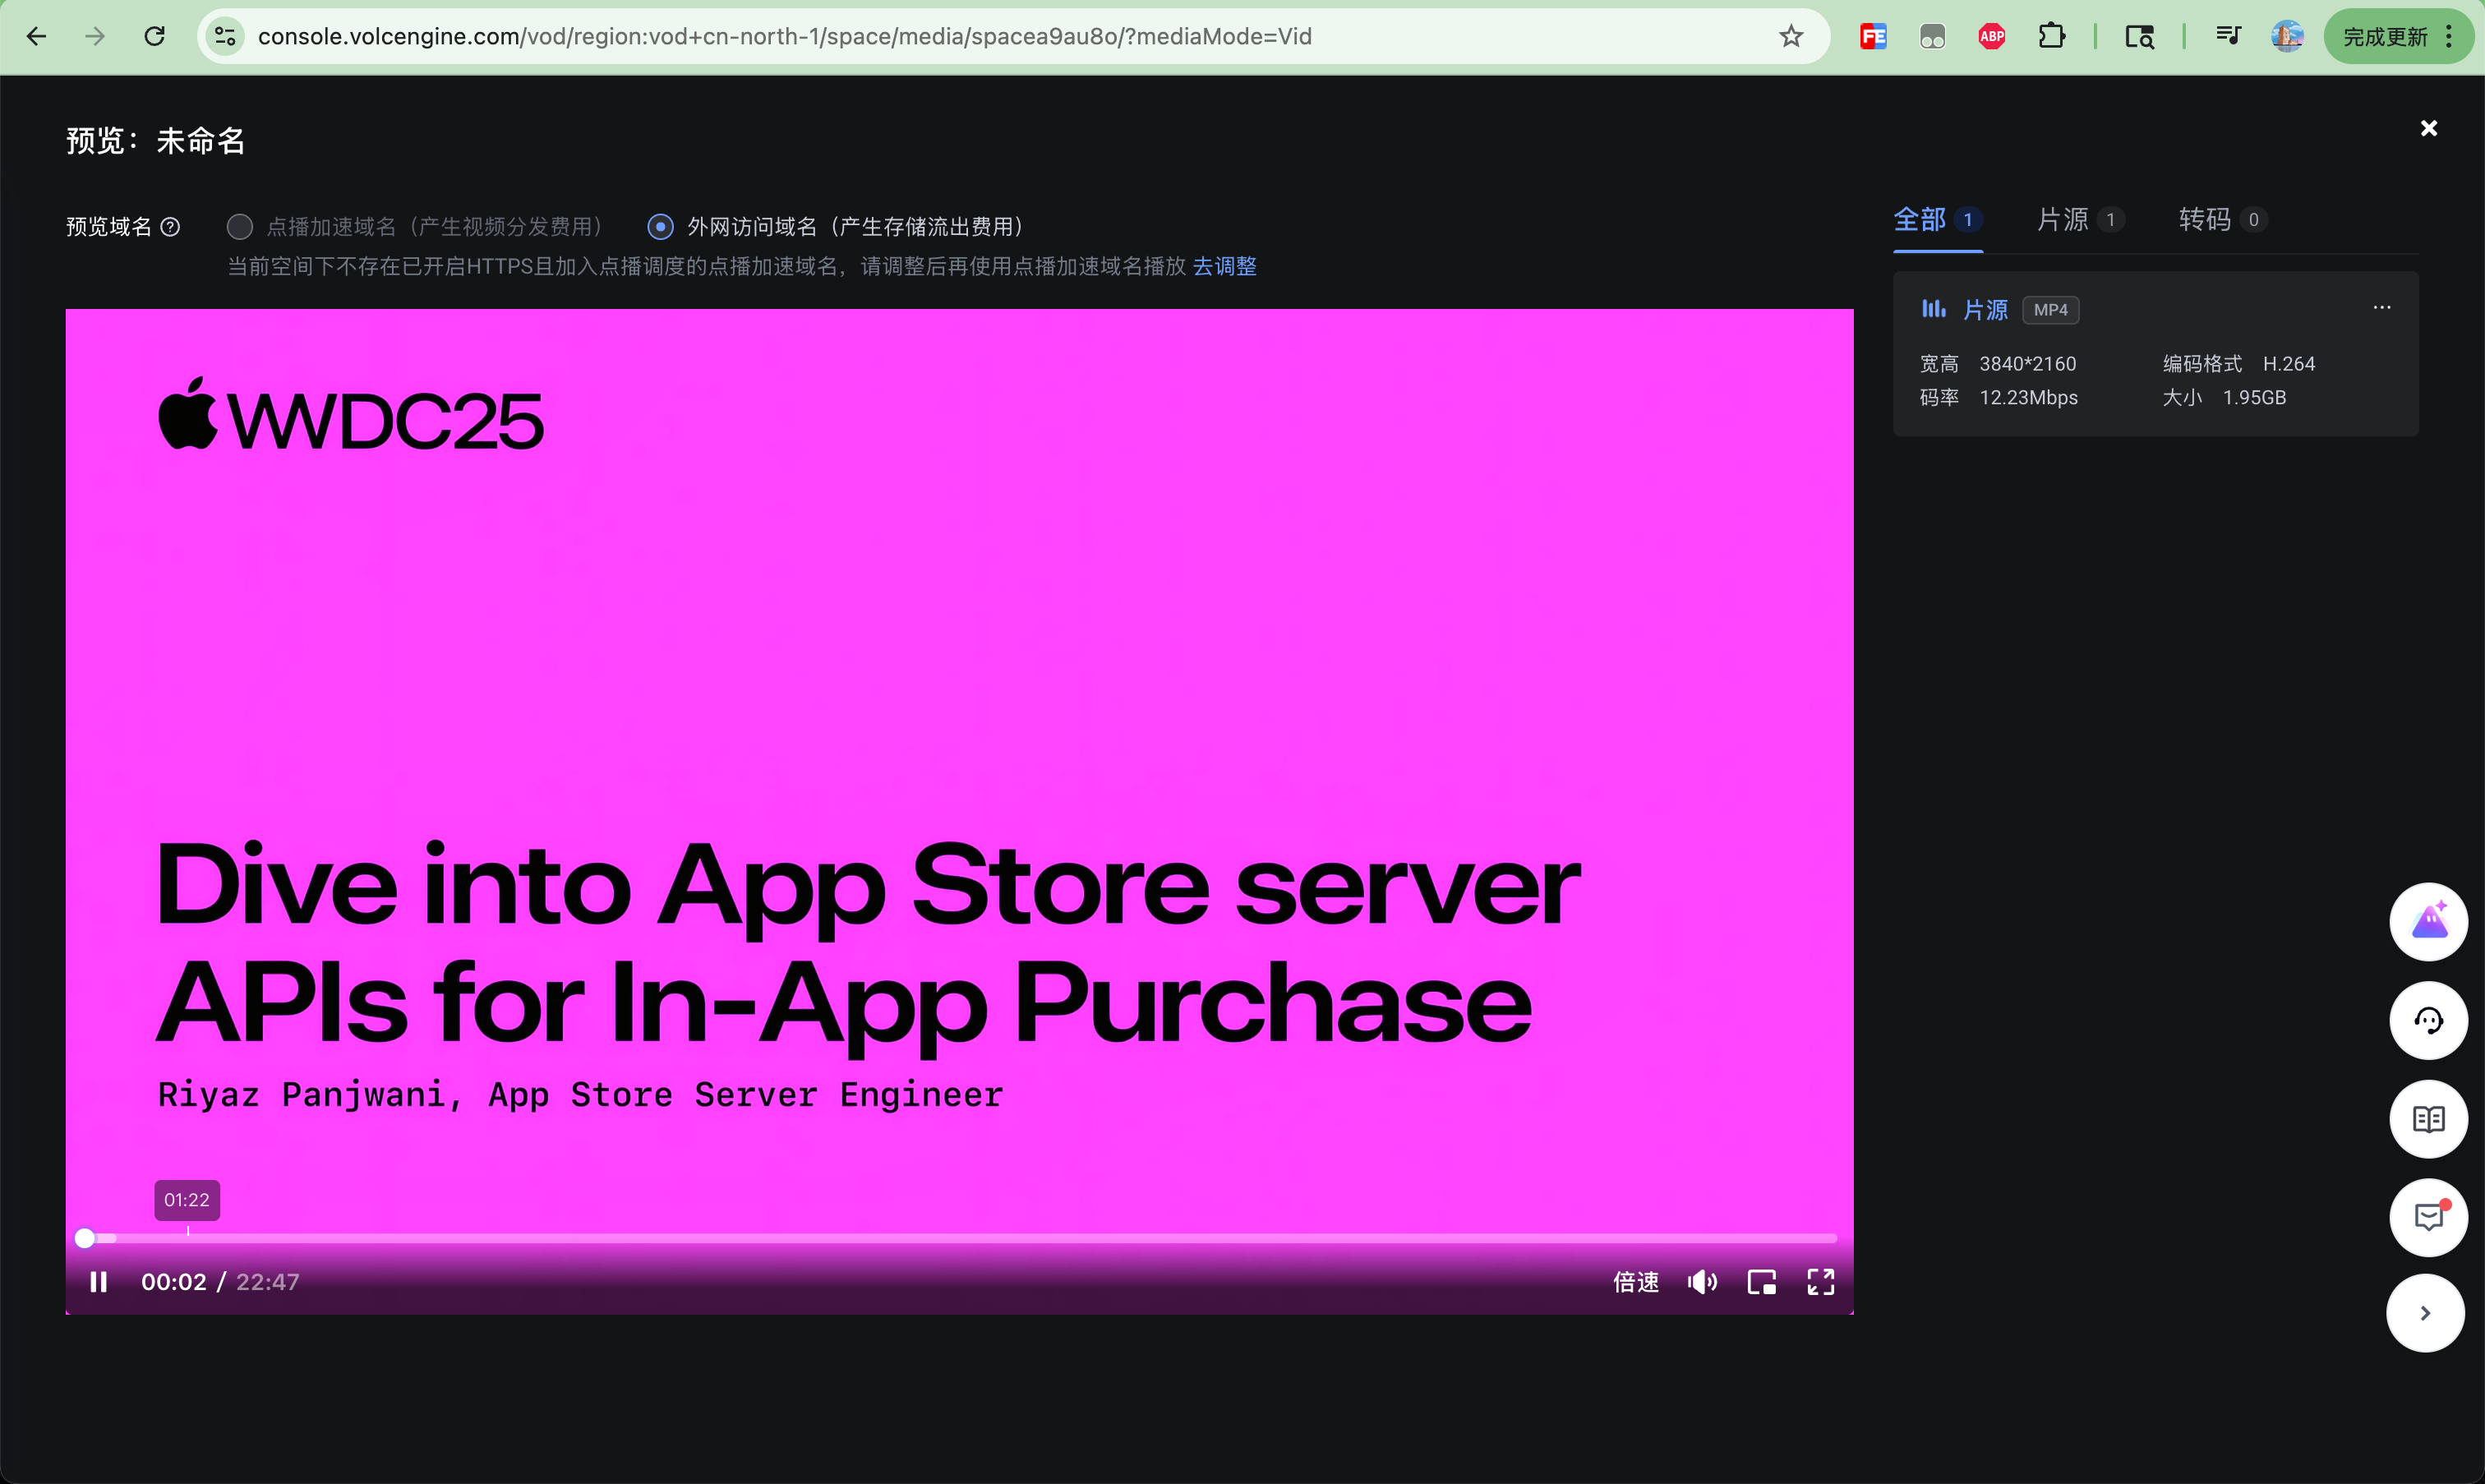Open customer support headset icon
This screenshot has width=2485, height=1484.
click(2428, 1021)
